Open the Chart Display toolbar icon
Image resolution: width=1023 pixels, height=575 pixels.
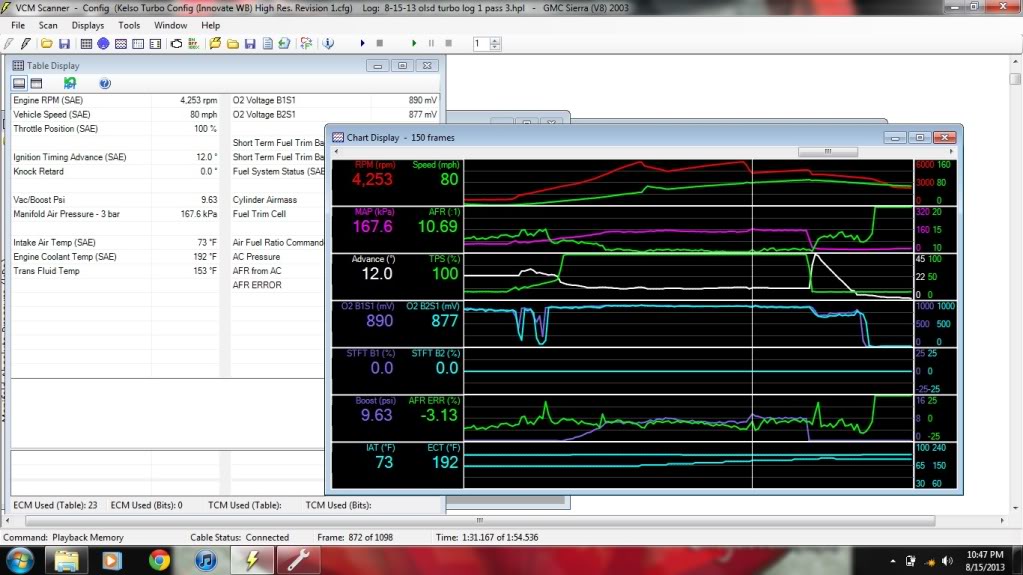click(x=121, y=44)
